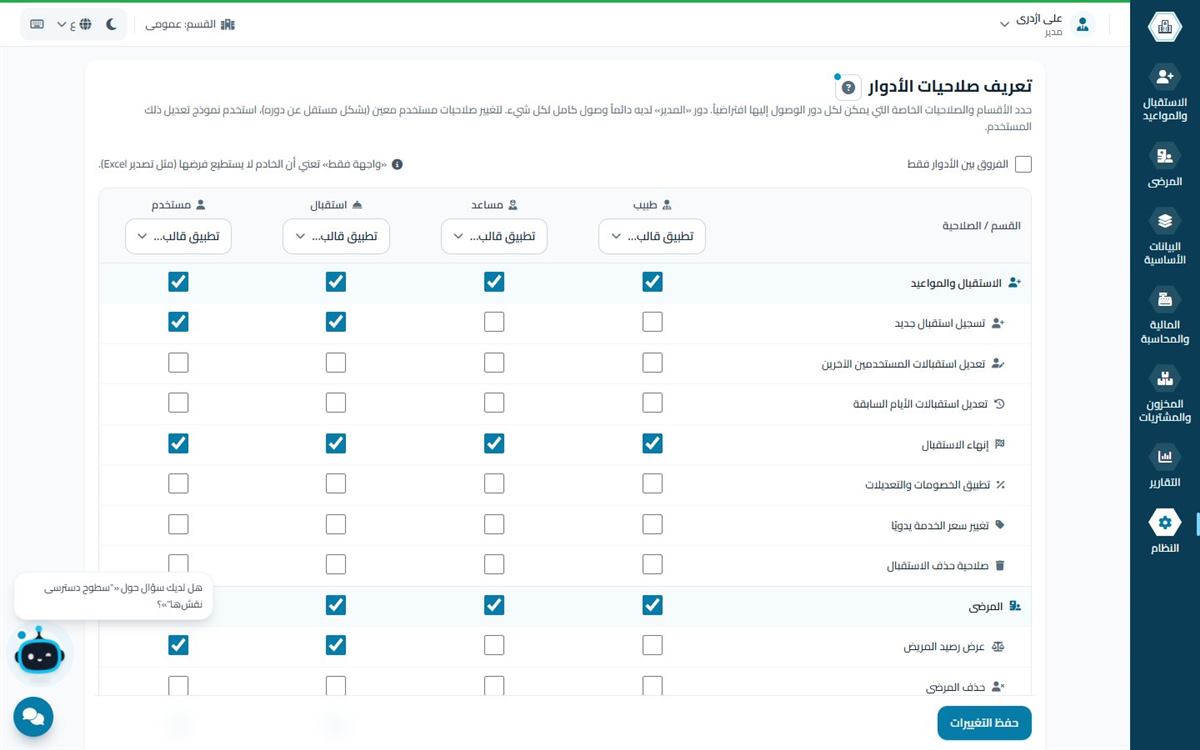1200x750 pixels.
Task: Open التقارير in the sidebar
Action: tap(1164, 466)
